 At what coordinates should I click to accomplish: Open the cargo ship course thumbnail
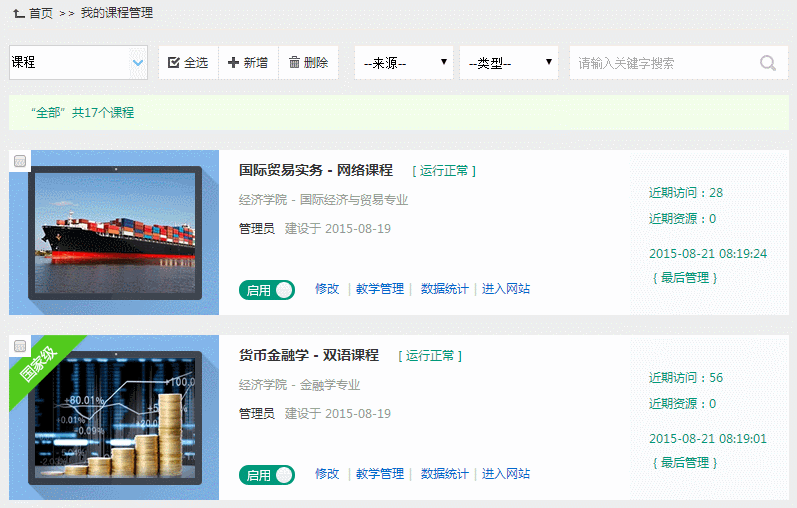tap(114, 232)
